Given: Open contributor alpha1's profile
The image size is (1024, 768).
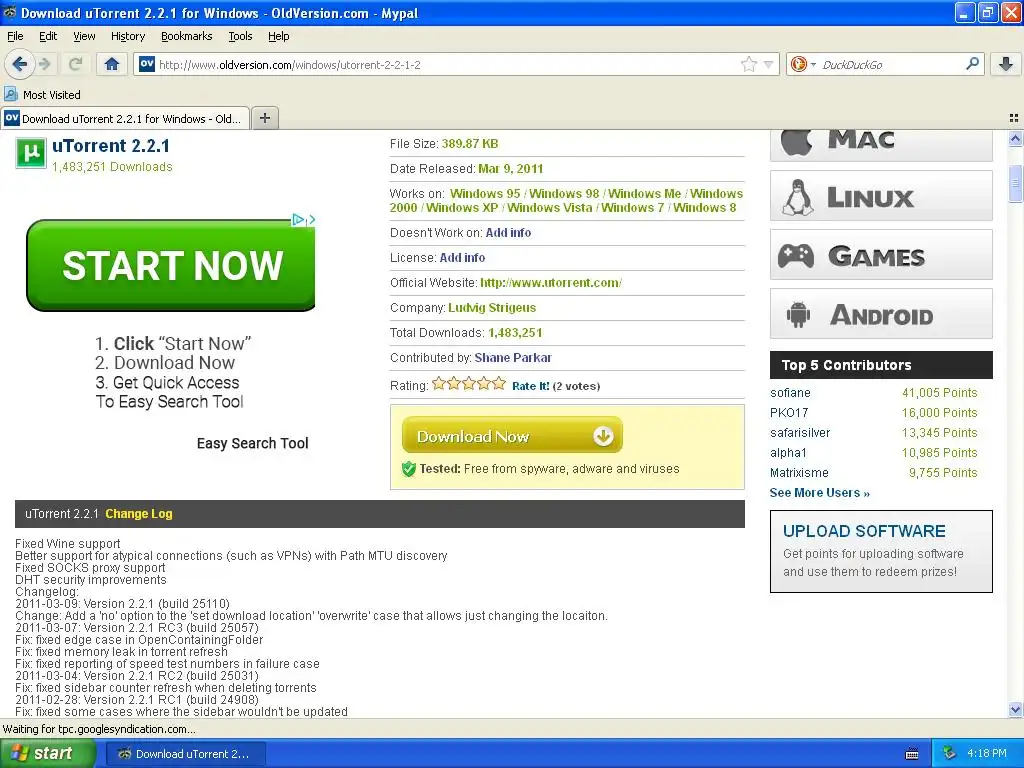Looking at the screenshot, I should point(788,453).
